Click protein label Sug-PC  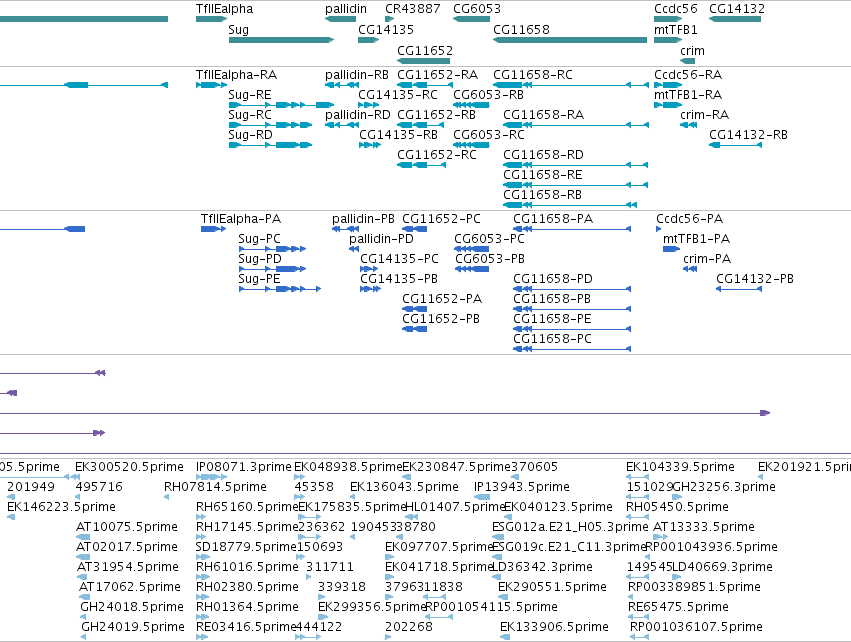point(259,239)
